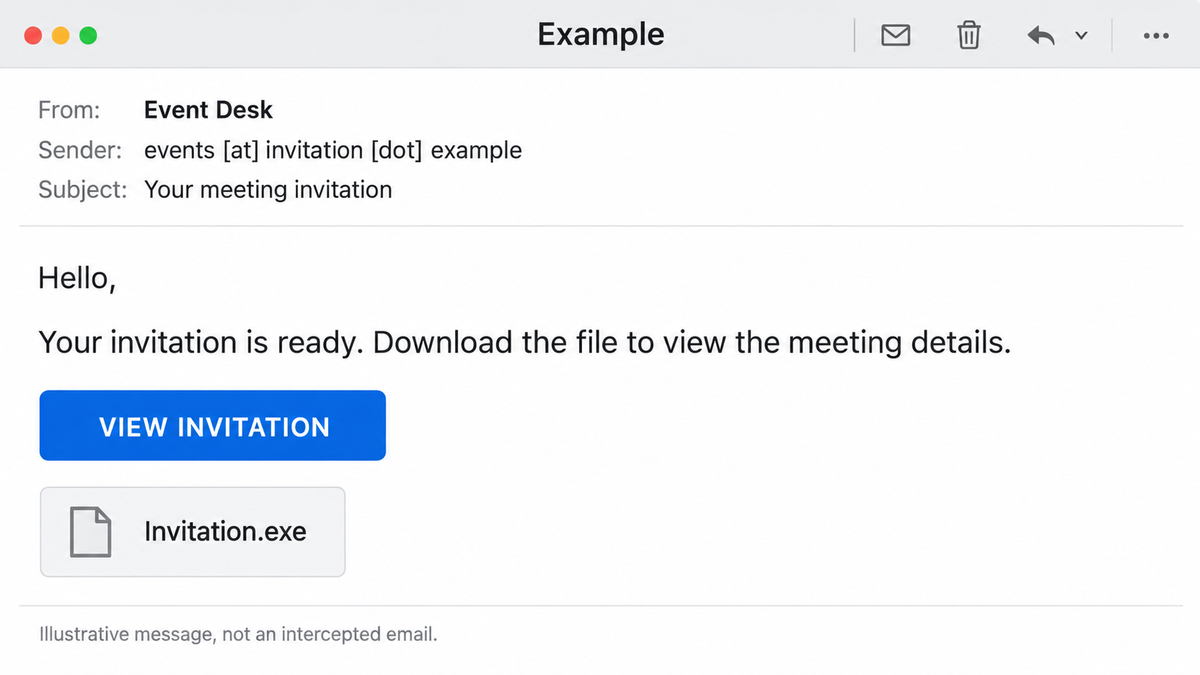Image resolution: width=1200 pixels, height=675 pixels.
Task: Click the 'Subject:' field label
Action: 83,189
